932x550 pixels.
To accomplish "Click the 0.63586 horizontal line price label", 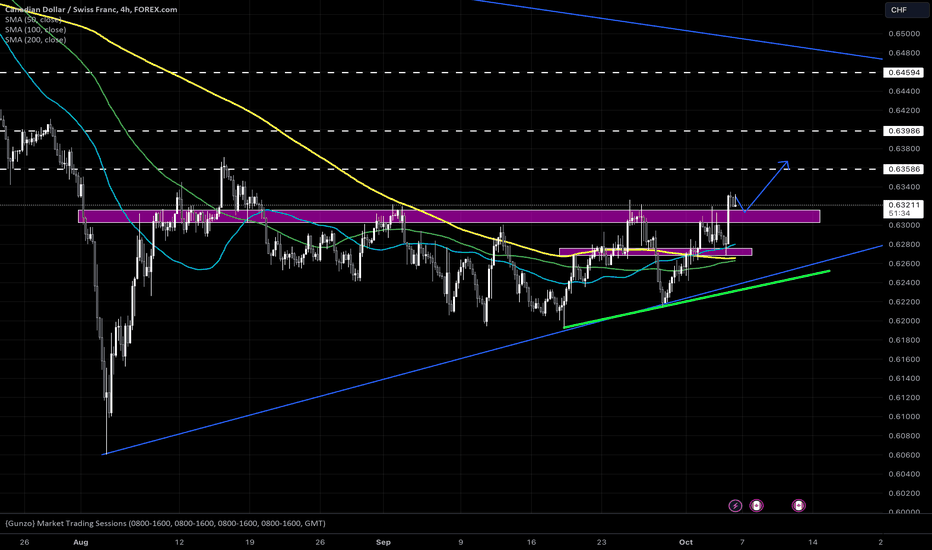I will pyautogui.click(x=903, y=169).
